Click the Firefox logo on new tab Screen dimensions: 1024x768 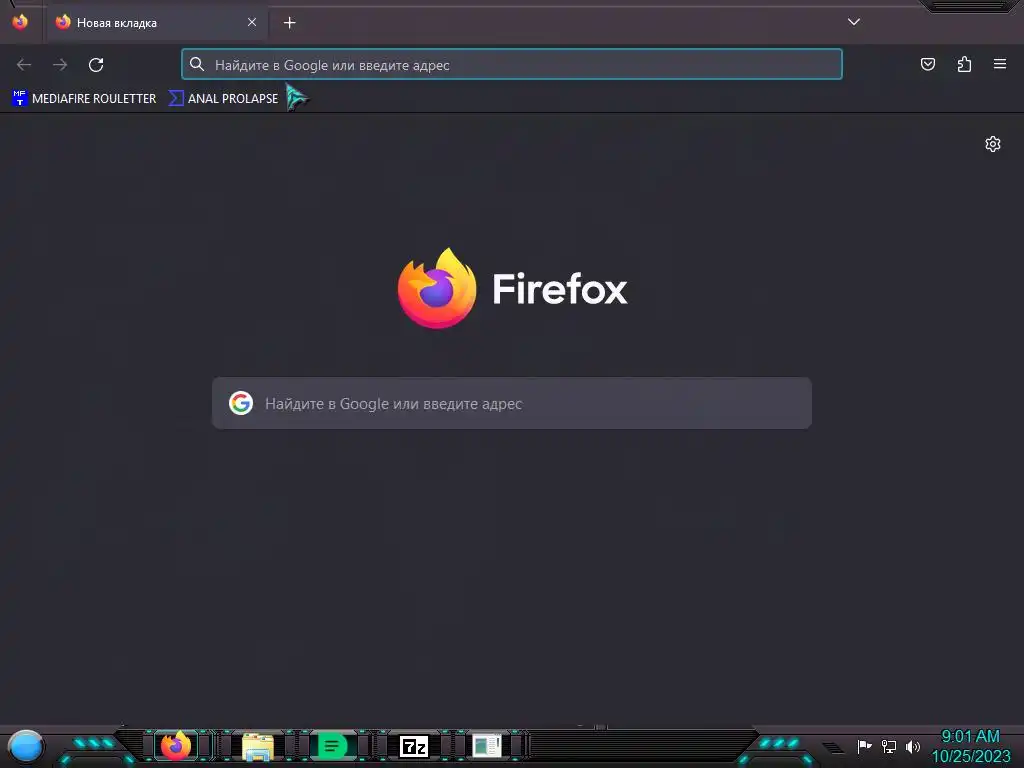(512, 288)
